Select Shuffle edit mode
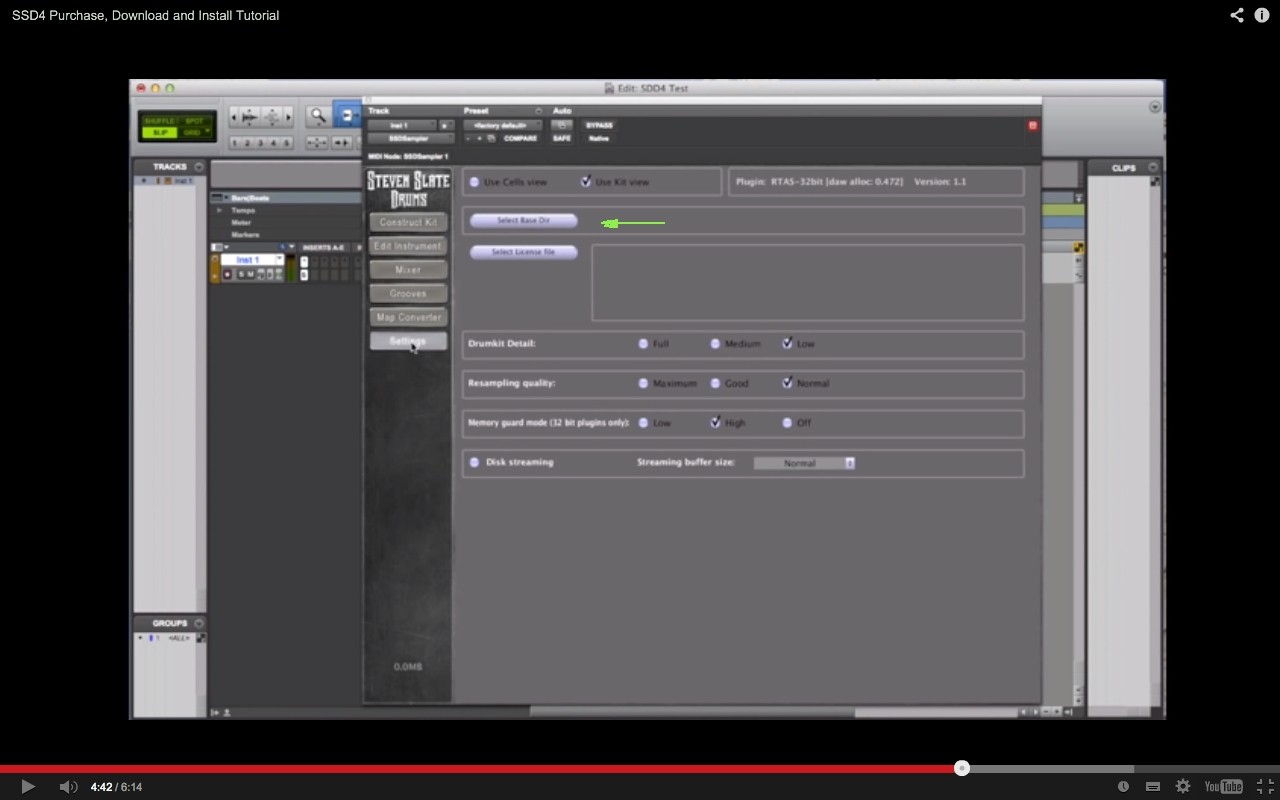The height and width of the screenshot is (800, 1280). pyautogui.click(x=160, y=121)
